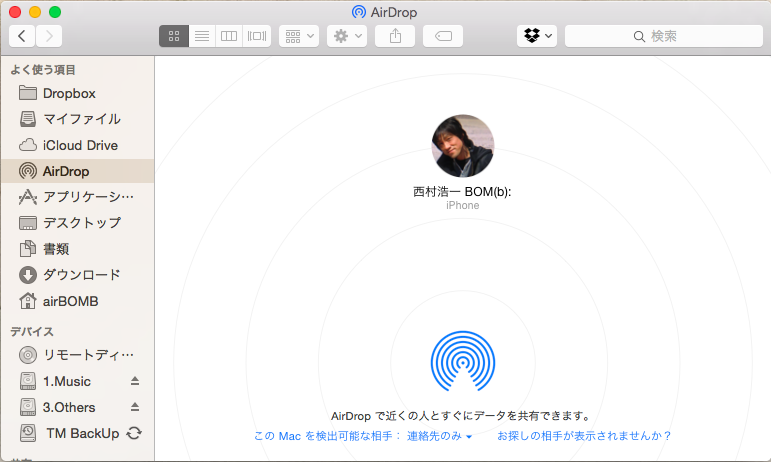Open この Mac を検出可能な相手 dropdown
This screenshot has height=462, width=771.
pos(363,436)
